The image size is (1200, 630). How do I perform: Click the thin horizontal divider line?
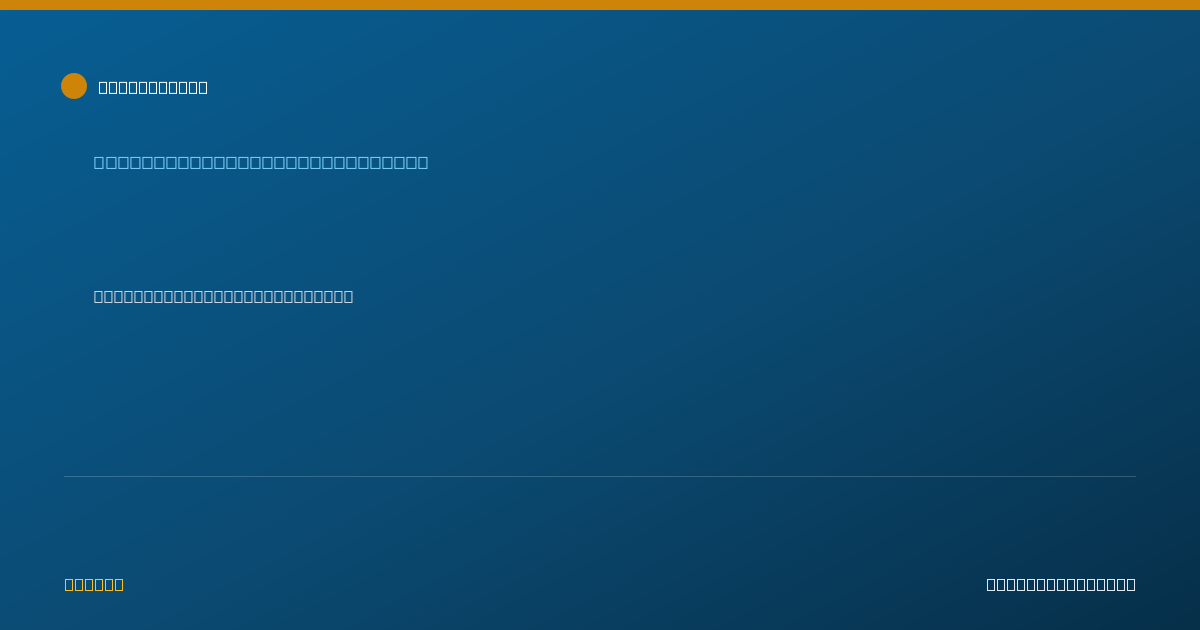[600, 476]
